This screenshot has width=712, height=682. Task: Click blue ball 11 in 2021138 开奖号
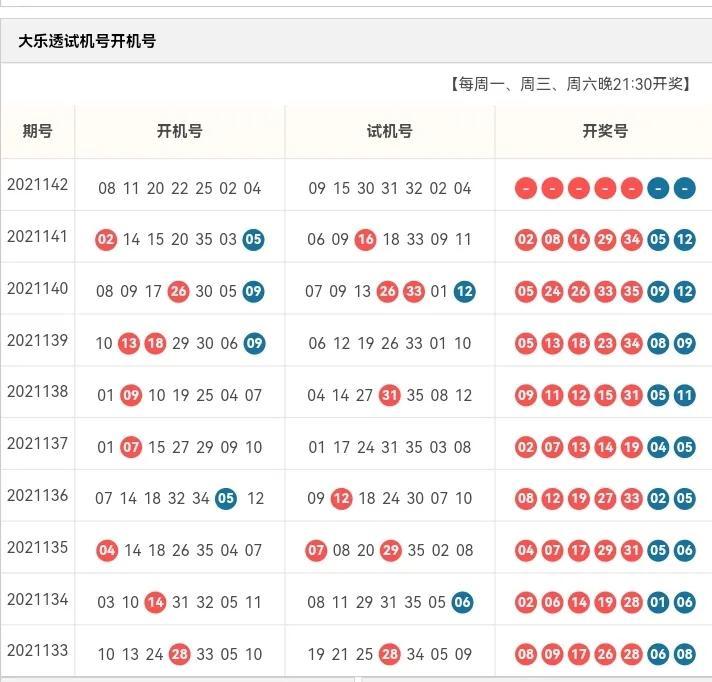[x=685, y=395]
